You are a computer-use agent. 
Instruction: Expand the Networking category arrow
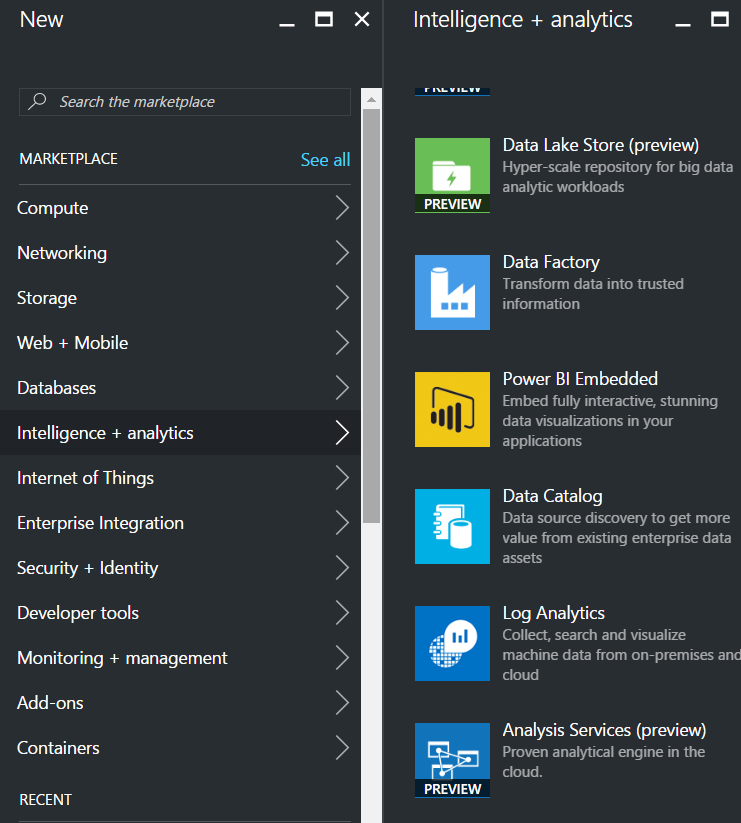(342, 253)
